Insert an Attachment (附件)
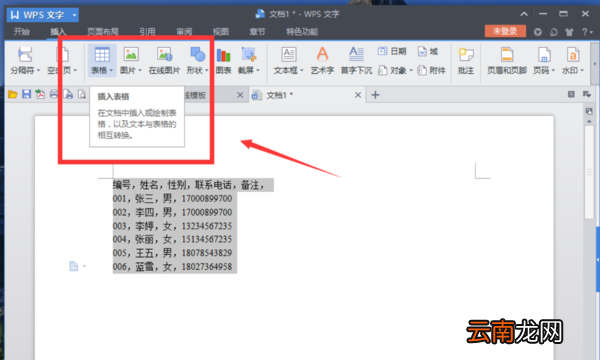600x360 pixels. 432,70
